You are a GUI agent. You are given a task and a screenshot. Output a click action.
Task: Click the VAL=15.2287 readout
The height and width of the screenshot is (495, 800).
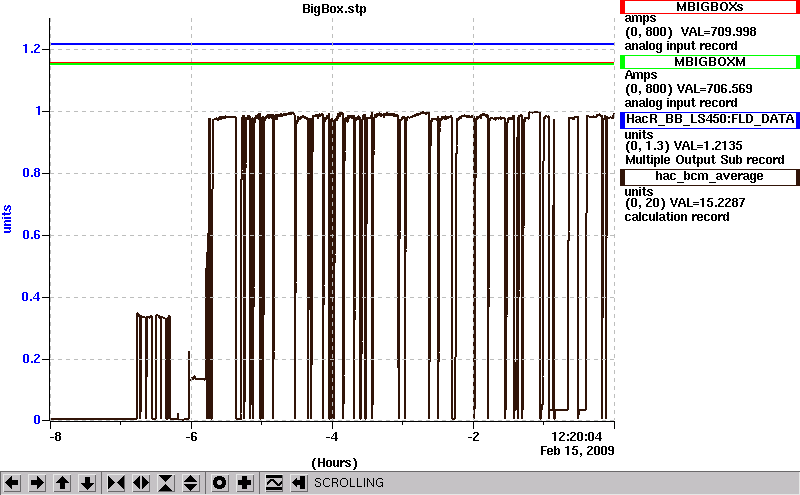[707, 203]
